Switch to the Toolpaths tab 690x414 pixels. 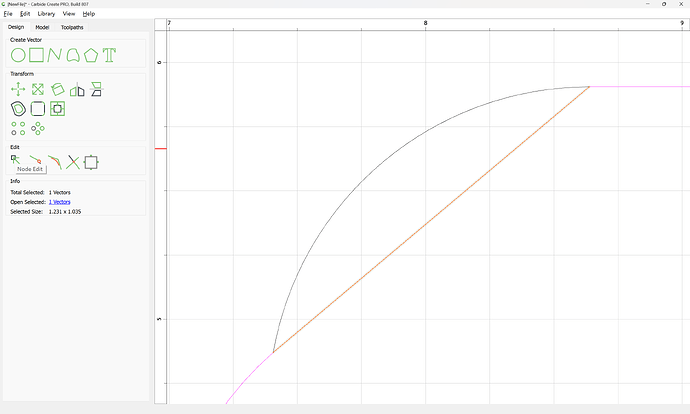coord(72,27)
